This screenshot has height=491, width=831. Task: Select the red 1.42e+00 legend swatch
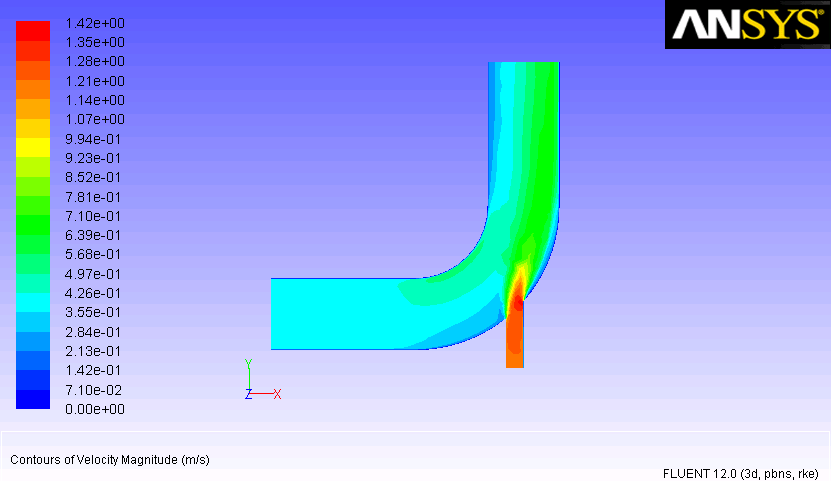click(x=33, y=31)
